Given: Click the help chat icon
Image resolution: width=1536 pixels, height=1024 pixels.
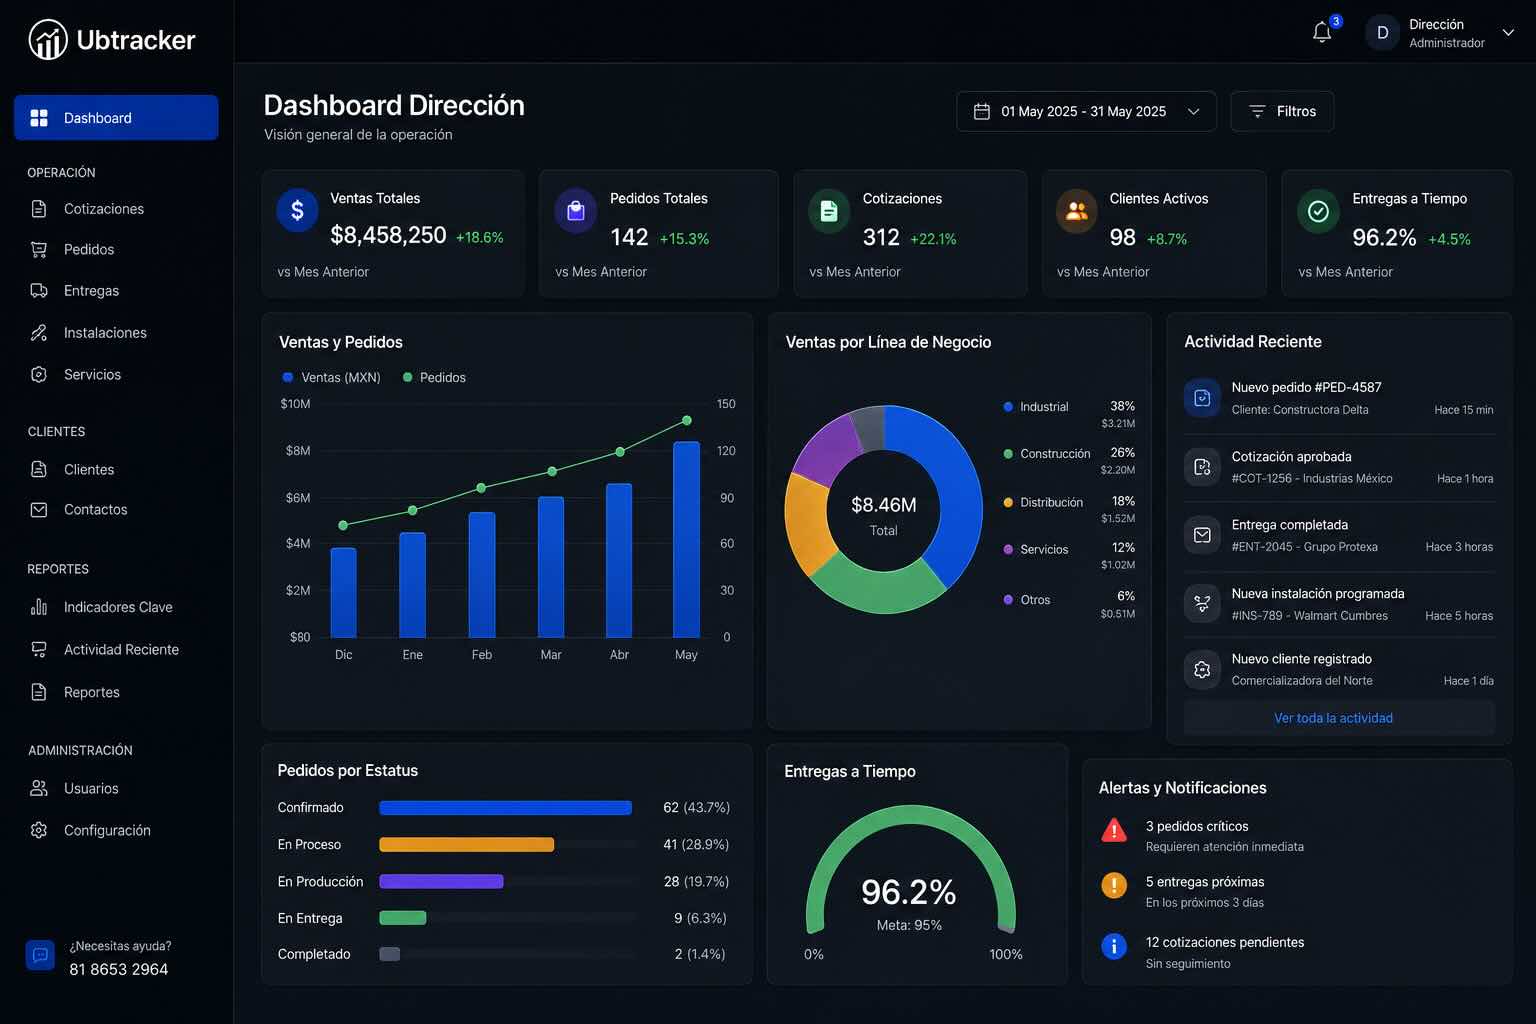Looking at the screenshot, I should pos(40,956).
